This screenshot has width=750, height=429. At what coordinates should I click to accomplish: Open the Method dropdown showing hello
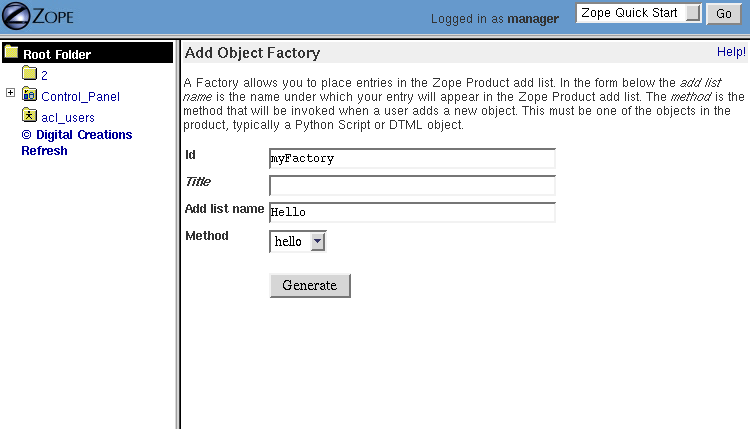[298, 241]
